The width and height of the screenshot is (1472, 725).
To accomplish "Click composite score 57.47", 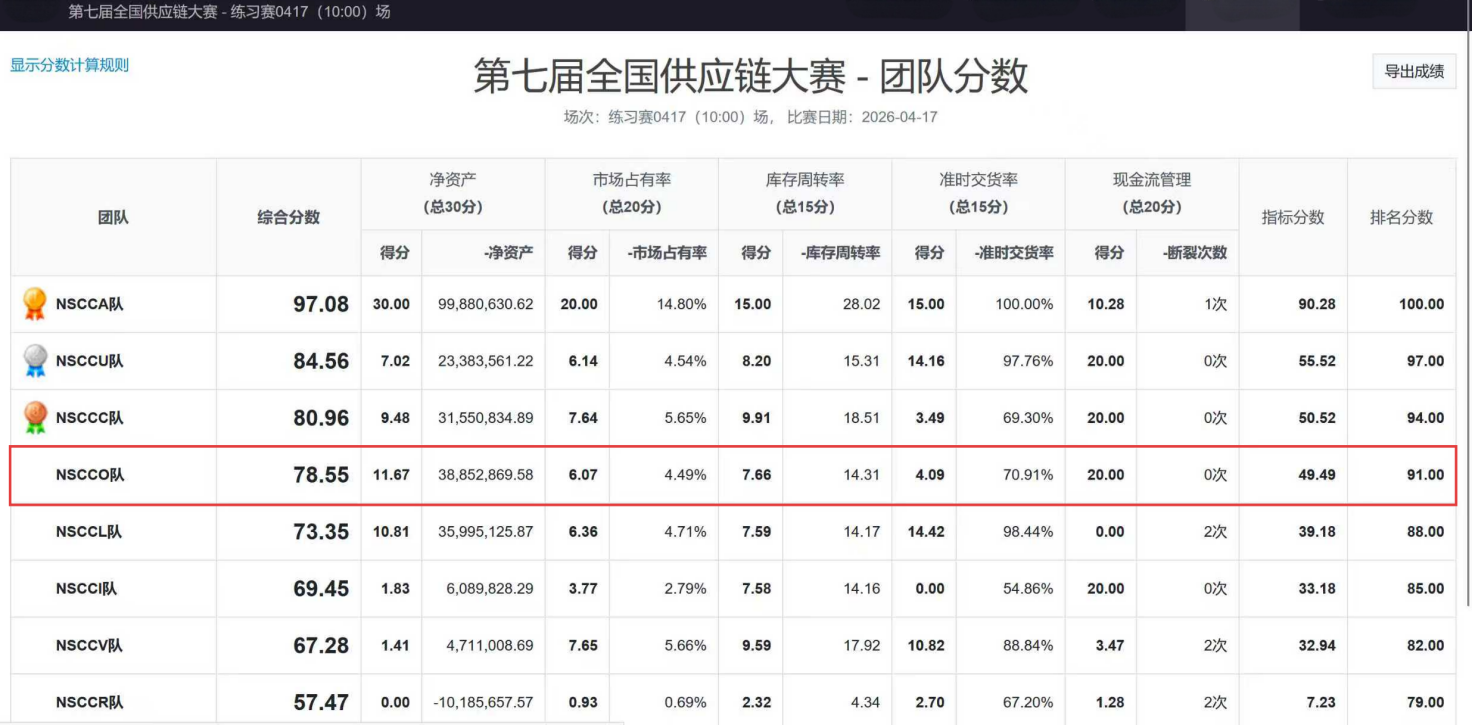I will coord(321,703).
